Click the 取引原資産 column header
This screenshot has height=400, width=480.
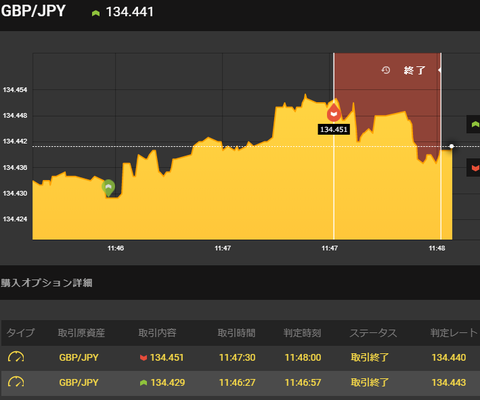(x=81, y=333)
